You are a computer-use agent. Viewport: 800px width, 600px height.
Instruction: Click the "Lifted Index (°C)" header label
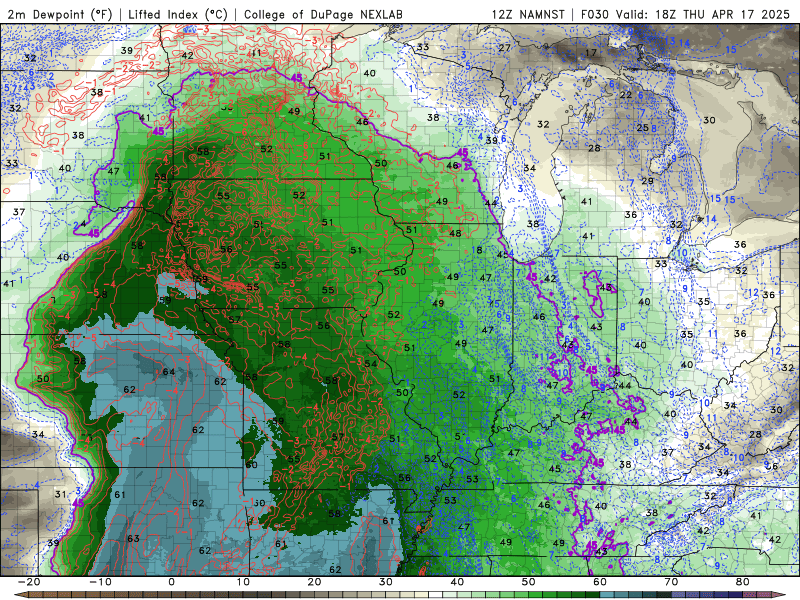pyautogui.click(x=178, y=14)
